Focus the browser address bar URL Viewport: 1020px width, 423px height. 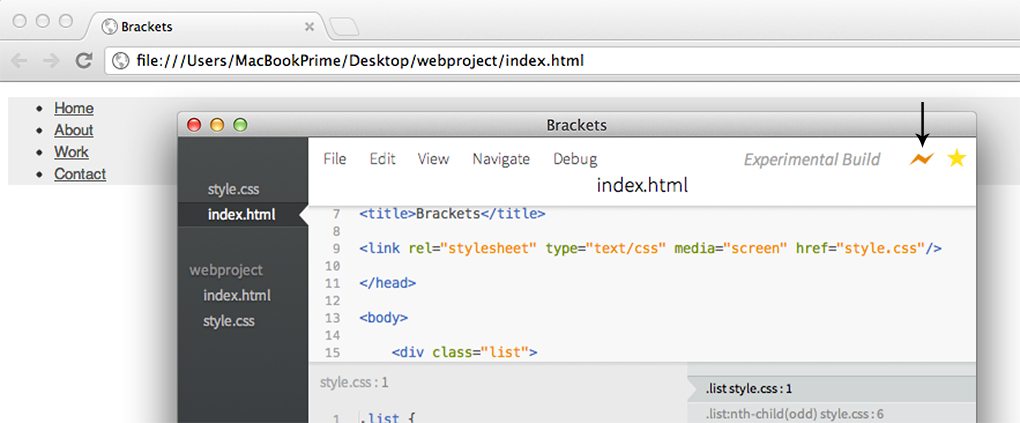pos(360,61)
